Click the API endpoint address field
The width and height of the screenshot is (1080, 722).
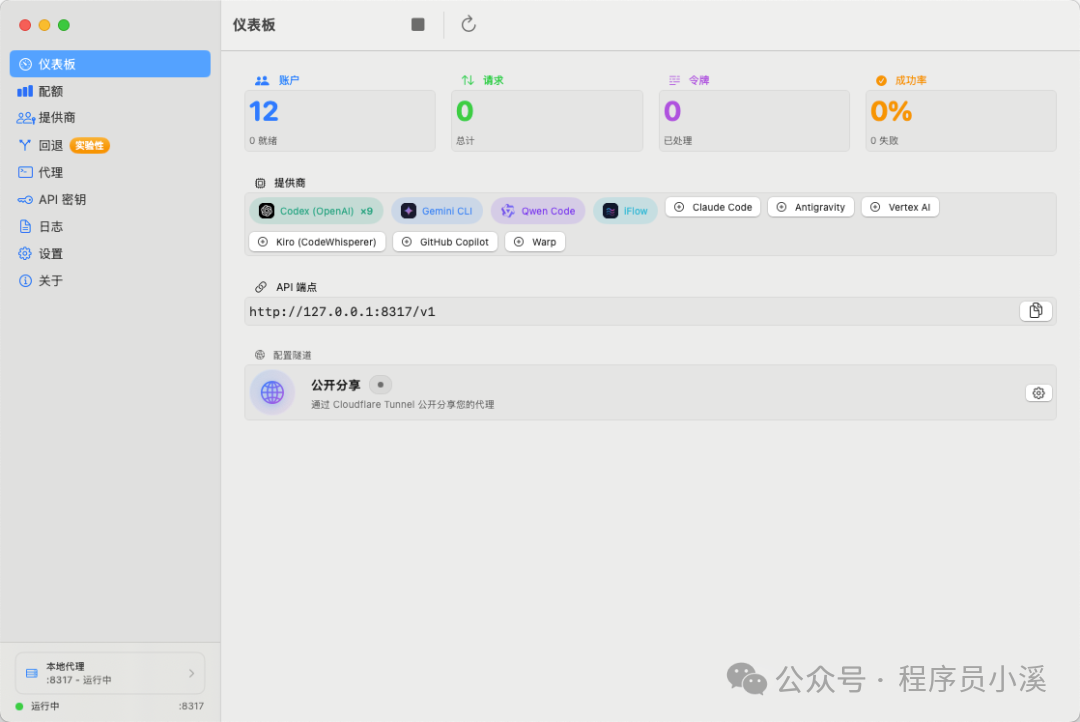[650, 311]
